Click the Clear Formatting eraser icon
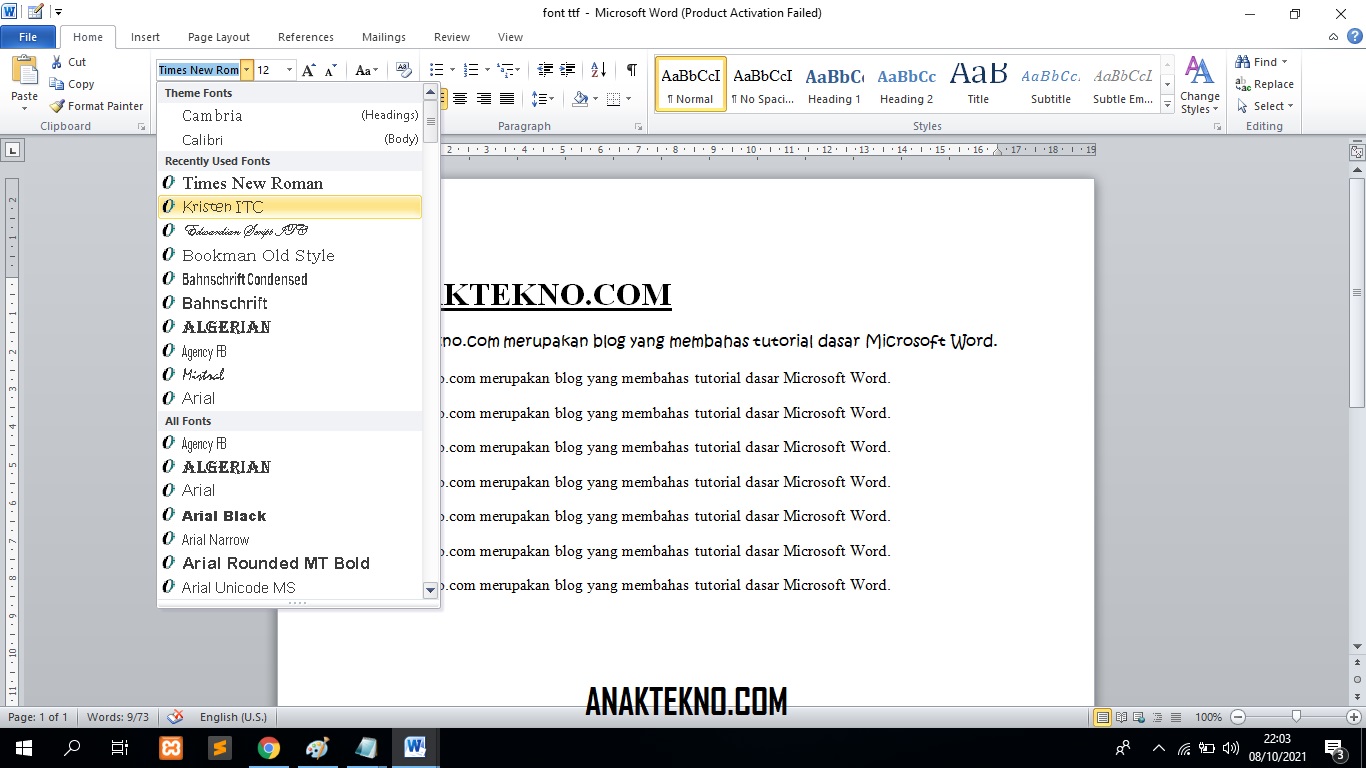Image resolution: width=1366 pixels, height=768 pixels. coord(403,70)
